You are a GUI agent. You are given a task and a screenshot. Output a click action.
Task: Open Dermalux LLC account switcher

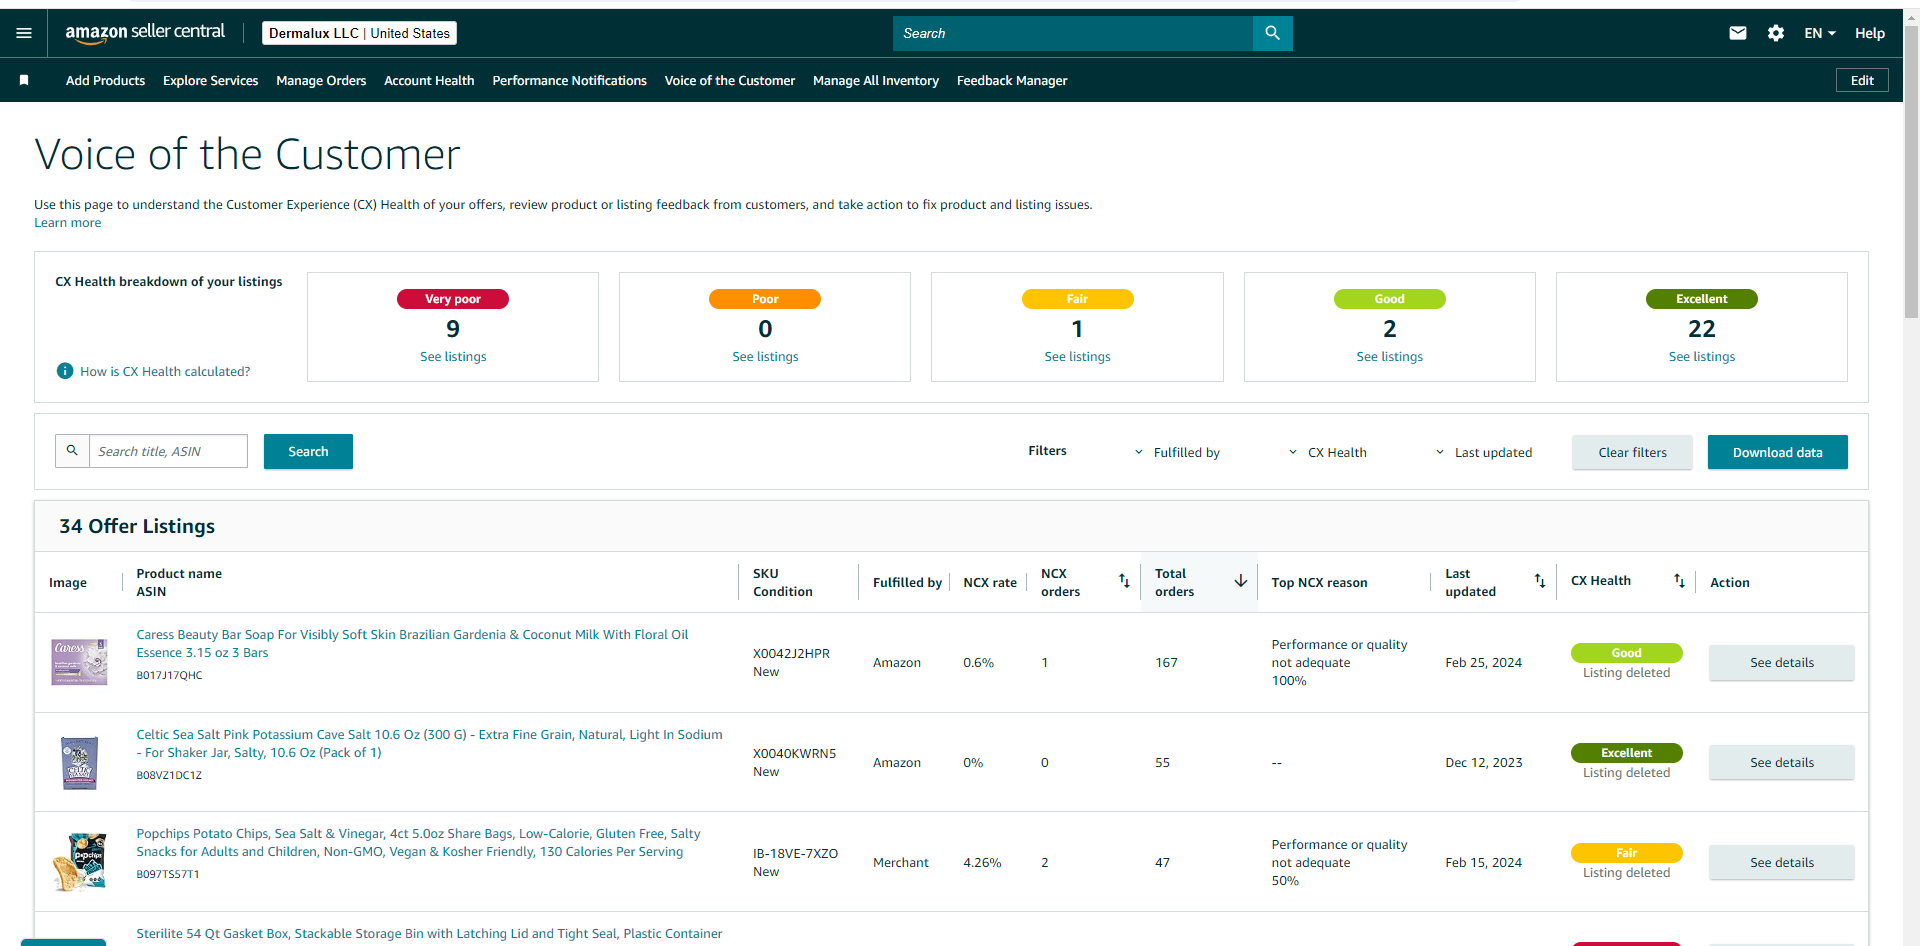click(359, 33)
